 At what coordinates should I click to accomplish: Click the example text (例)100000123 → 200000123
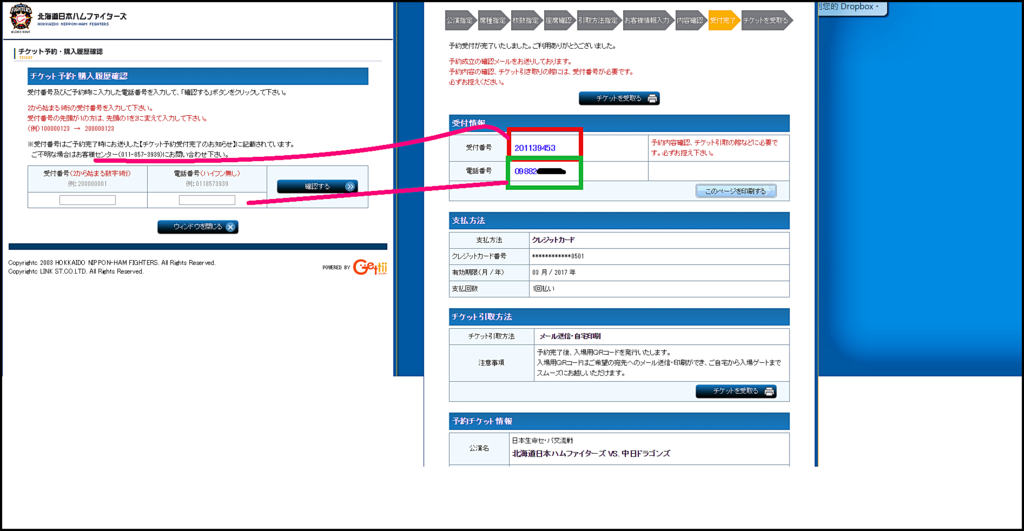pos(71,129)
